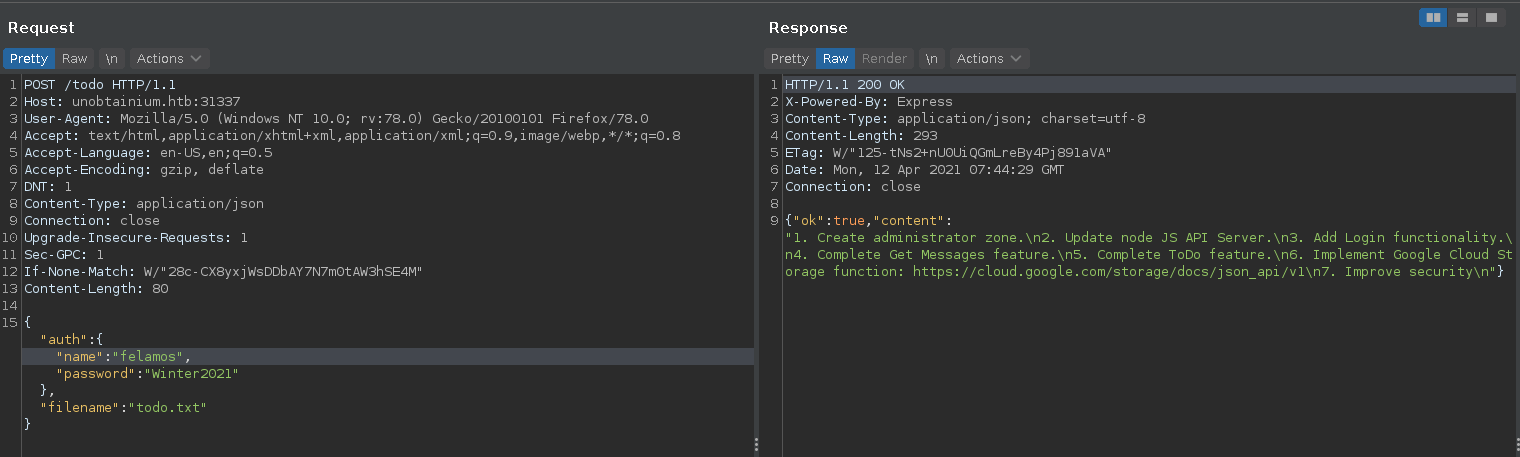1520x457 pixels.
Task: Switch Request view to Pretty
Action: [28, 58]
